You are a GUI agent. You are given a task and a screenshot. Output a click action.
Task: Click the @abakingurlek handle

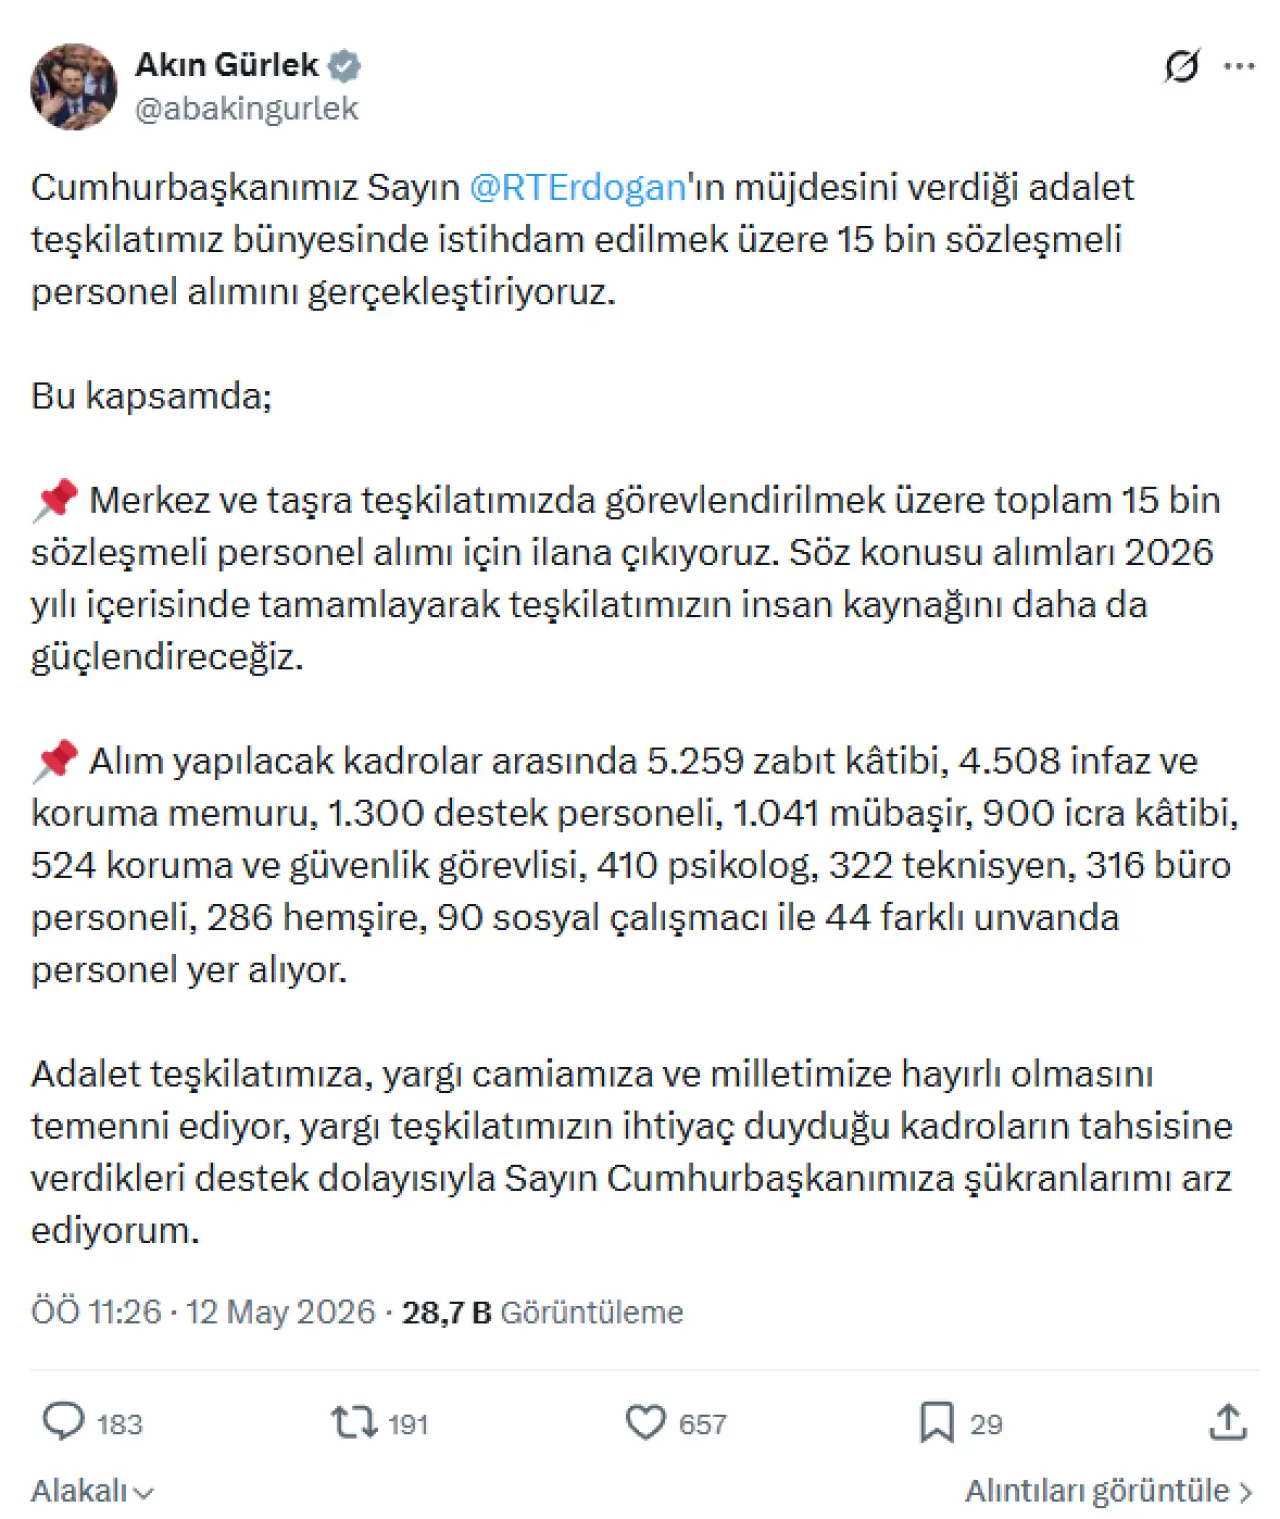point(246,108)
